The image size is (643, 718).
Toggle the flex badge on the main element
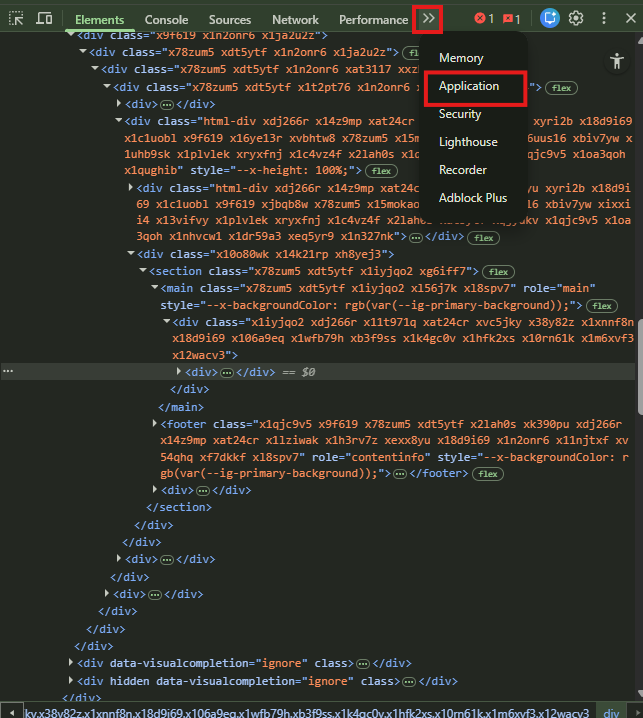click(x=602, y=306)
